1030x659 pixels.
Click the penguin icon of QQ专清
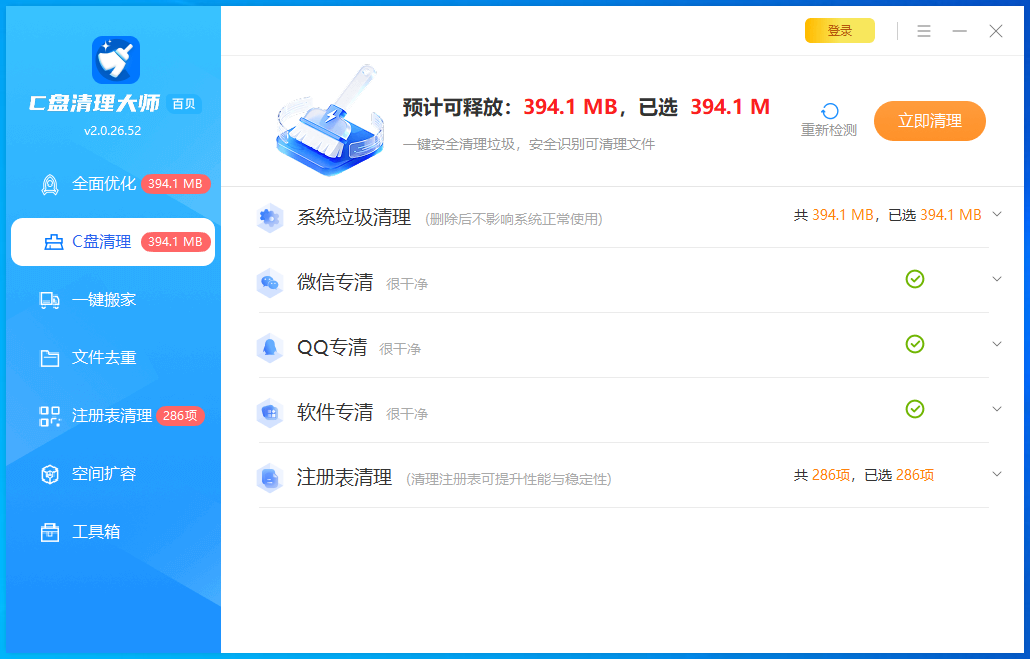[x=269, y=348]
